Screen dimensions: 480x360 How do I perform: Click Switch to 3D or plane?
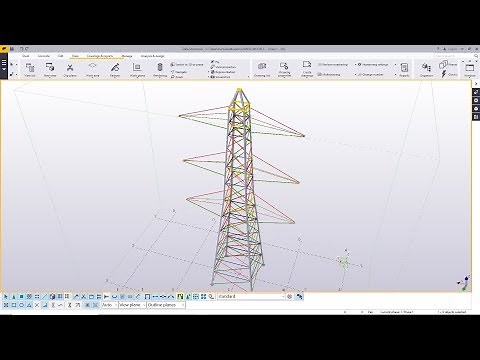(187, 65)
